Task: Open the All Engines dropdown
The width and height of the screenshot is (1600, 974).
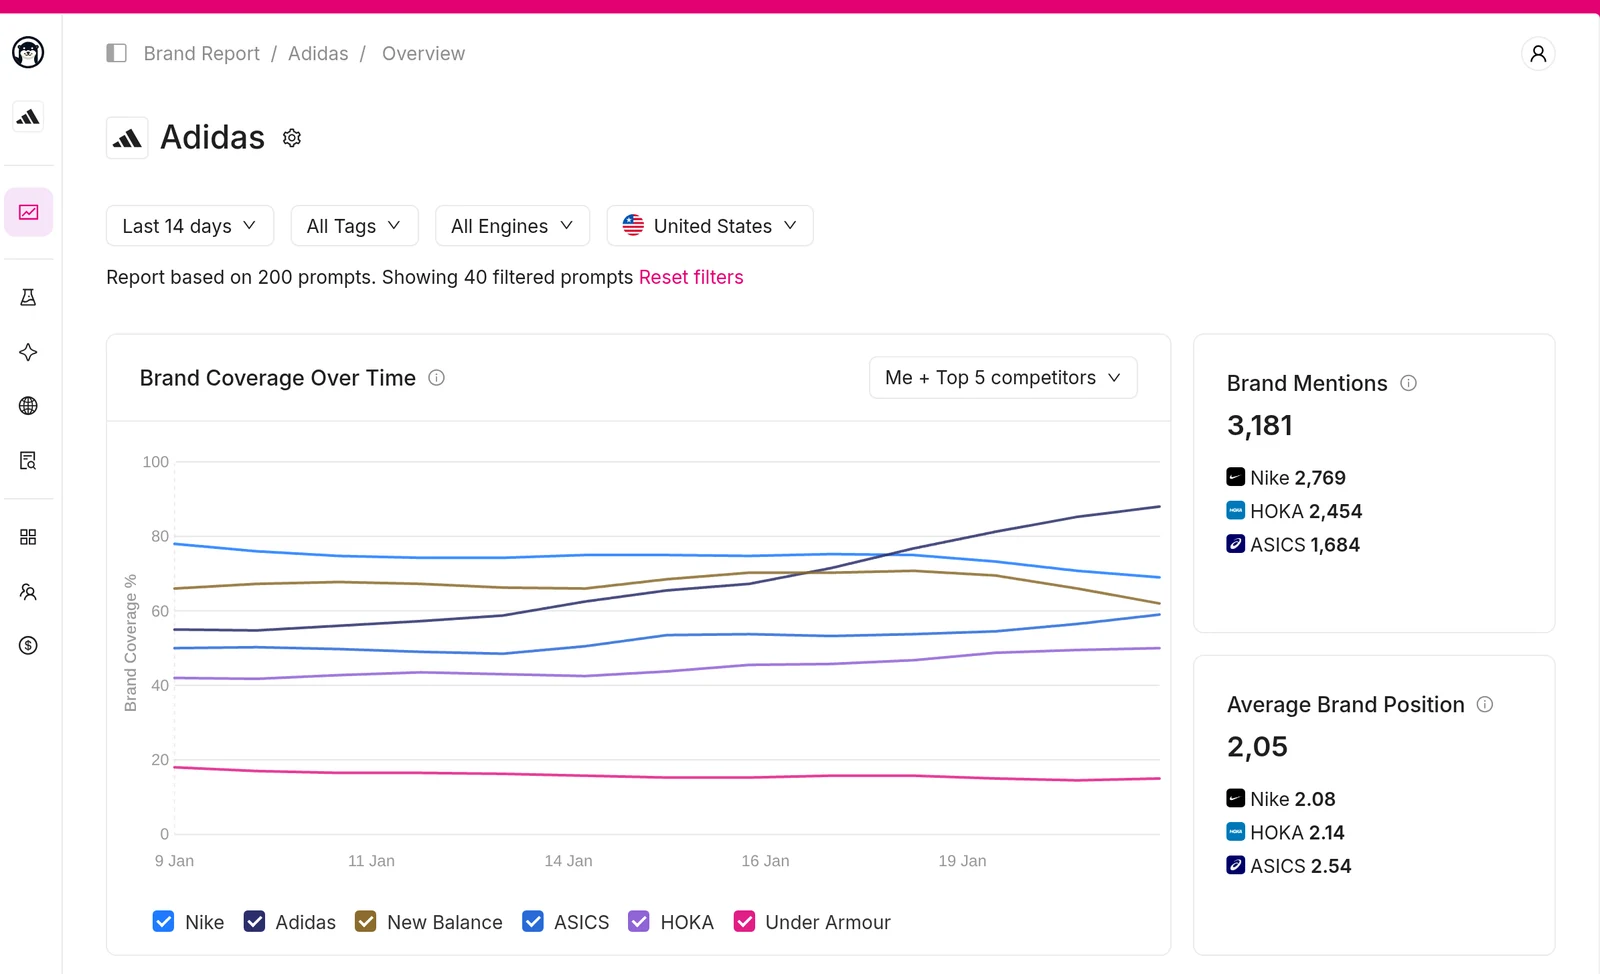Action: pos(512,226)
